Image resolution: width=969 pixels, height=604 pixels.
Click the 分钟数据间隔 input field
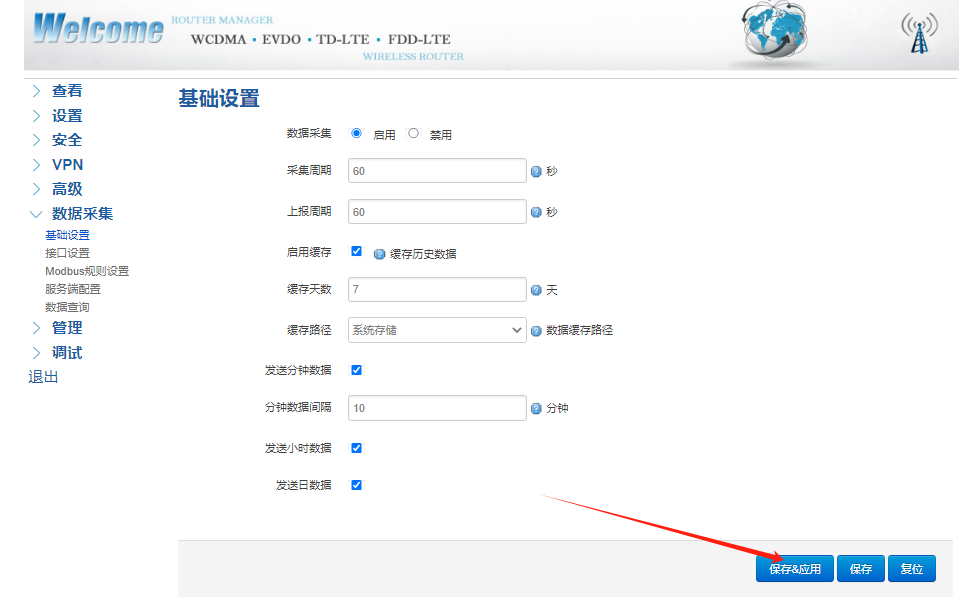pyautogui.click(x=437, y=408)
